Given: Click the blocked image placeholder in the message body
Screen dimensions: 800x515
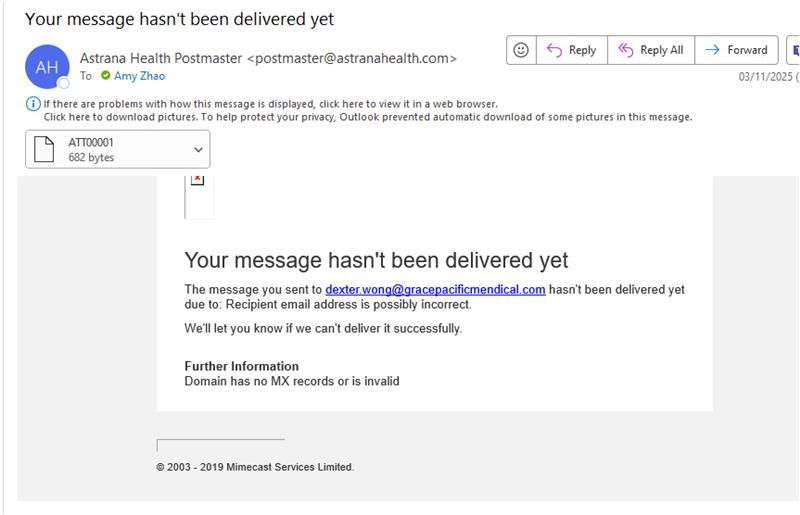Looking at the screenshot, I should click(197, 180).
